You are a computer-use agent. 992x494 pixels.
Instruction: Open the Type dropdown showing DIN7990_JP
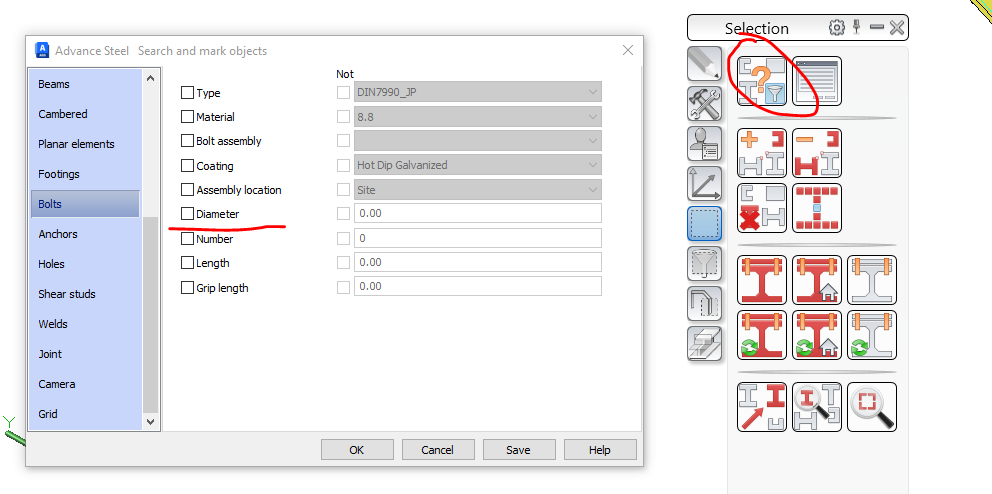[x=478, y=92]
